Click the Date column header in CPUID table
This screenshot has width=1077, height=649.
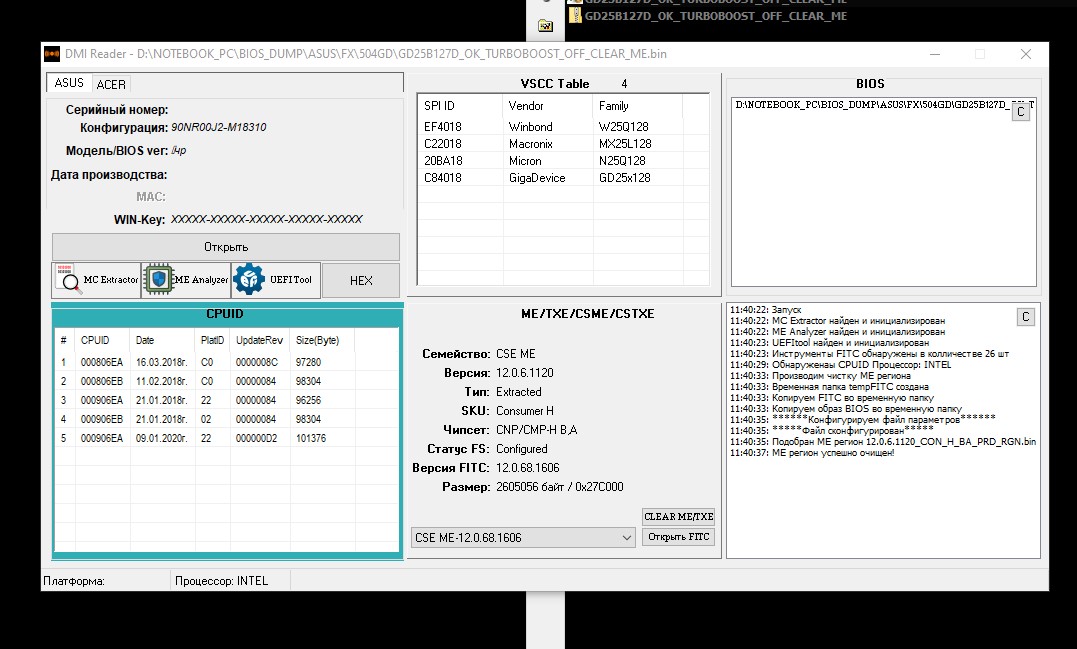tap(162, 341)
